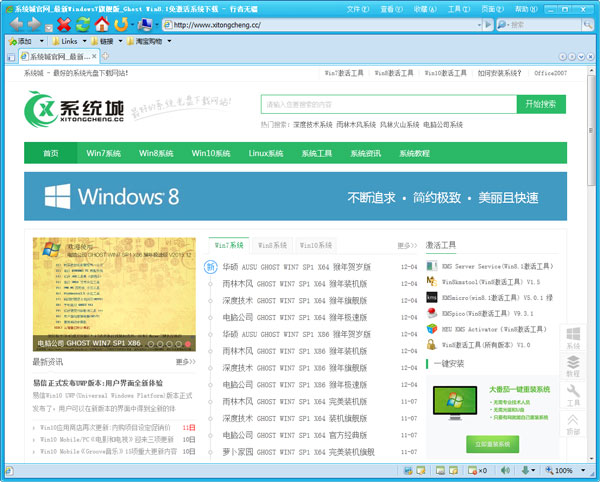
Task: Select the first carousel dot
Action: pyautogui.click(x=151, y=344)
